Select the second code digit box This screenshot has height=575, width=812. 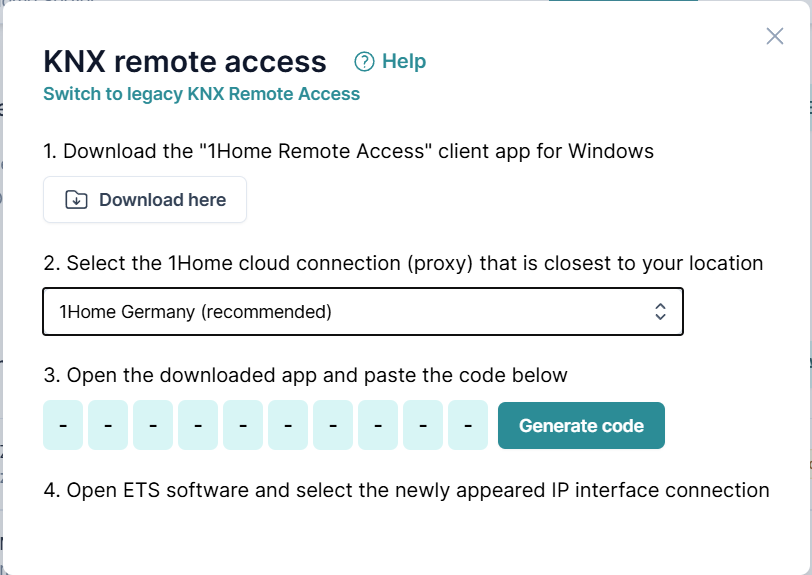point(108,426)
